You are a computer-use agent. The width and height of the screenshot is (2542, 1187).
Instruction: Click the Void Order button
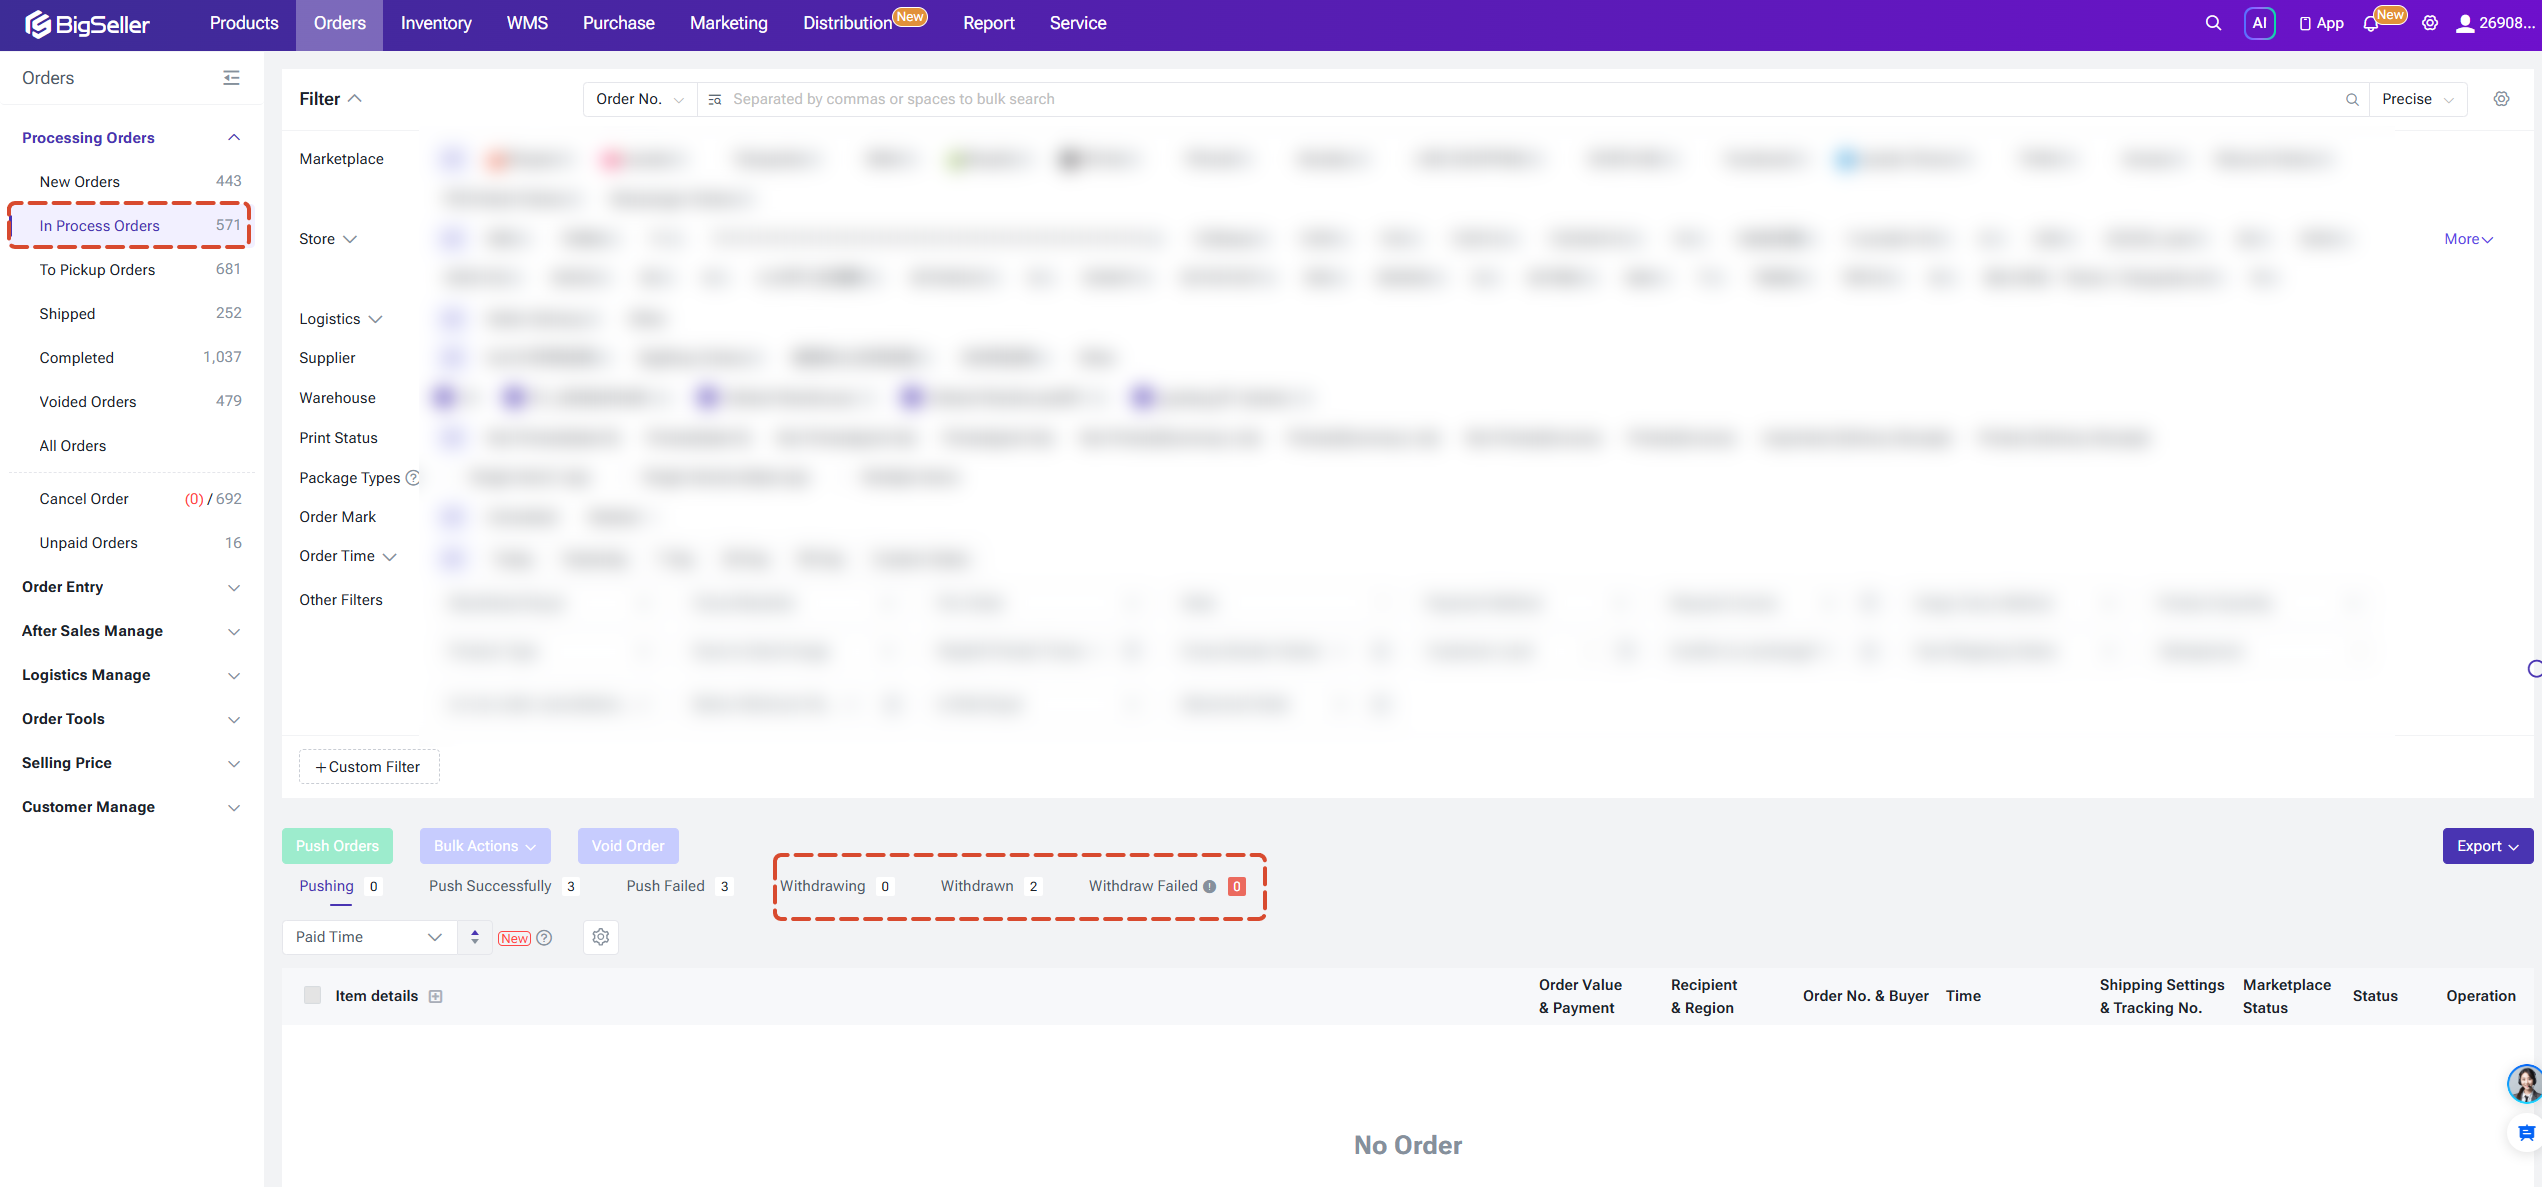coord(628,846)
